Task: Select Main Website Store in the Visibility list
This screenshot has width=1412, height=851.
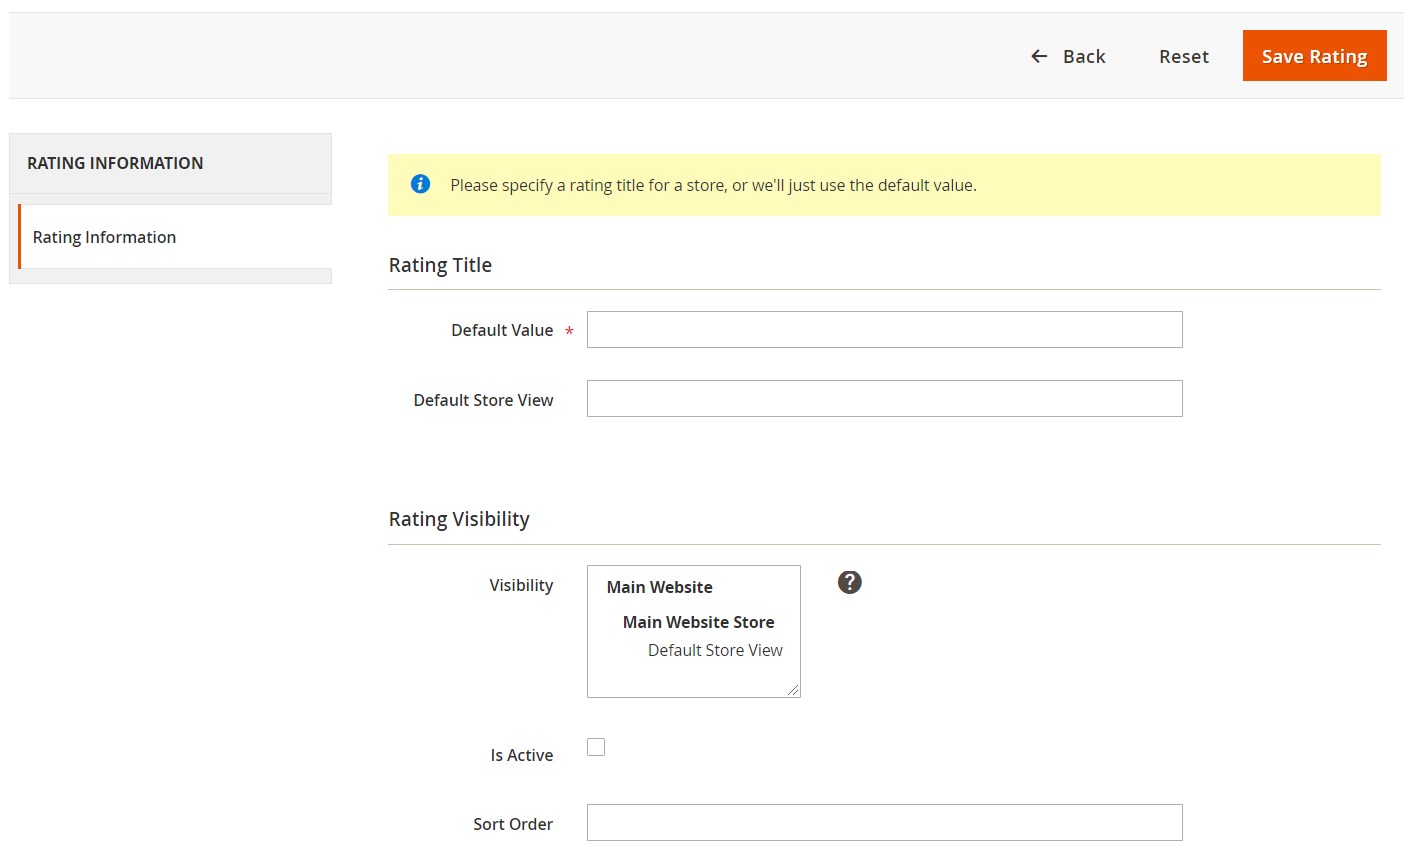Action: [x=698, y=622]
